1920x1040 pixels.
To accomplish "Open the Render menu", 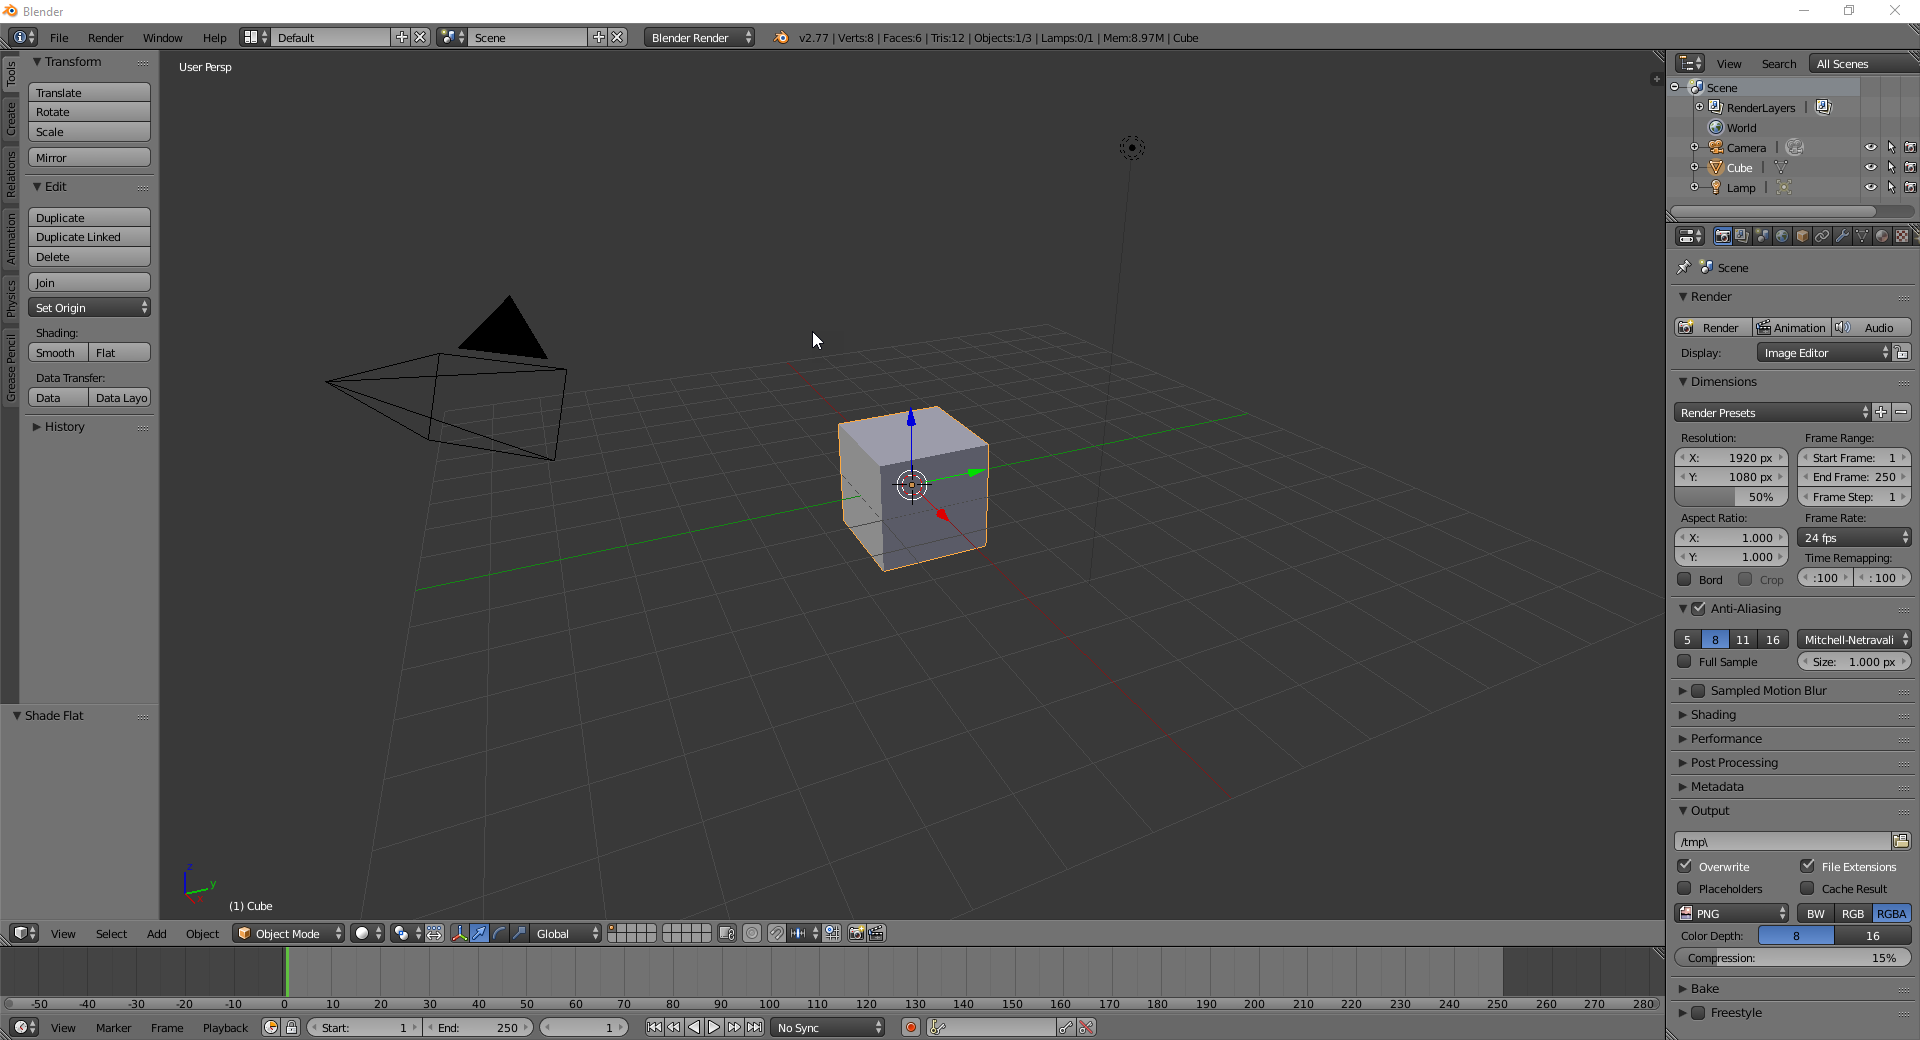I will click(x=105, y=37).
